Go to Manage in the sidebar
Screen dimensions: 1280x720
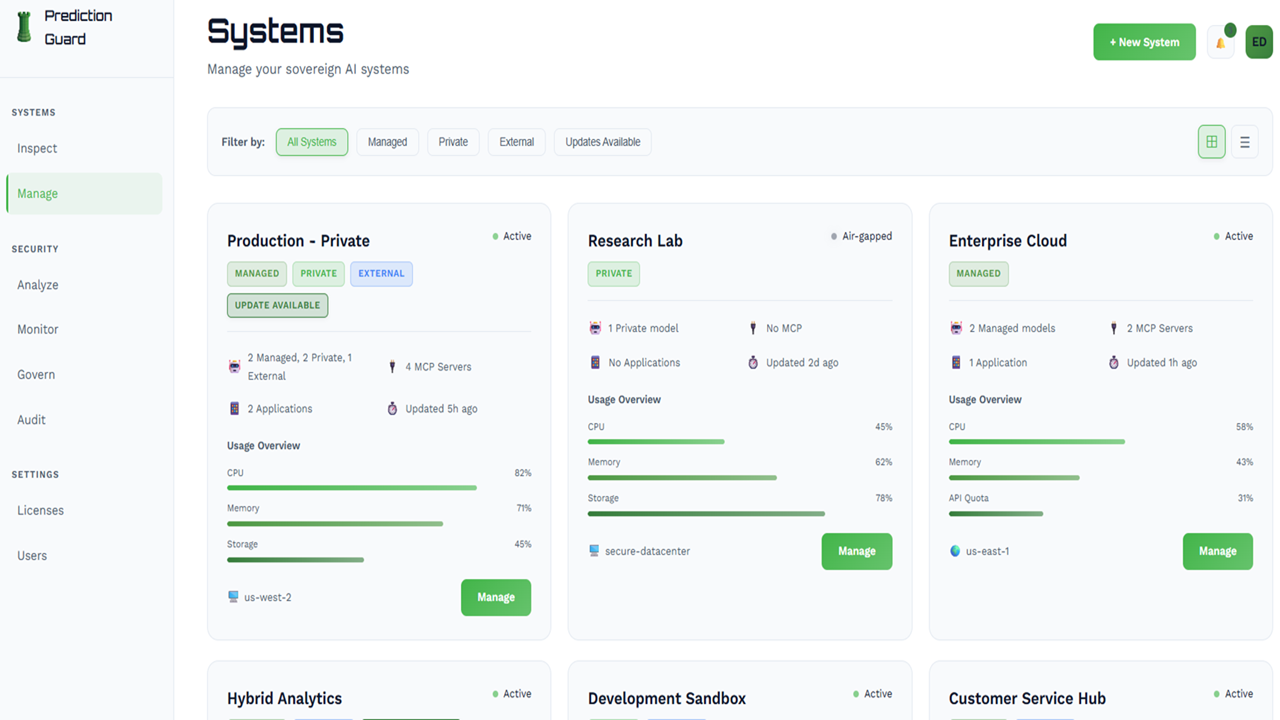point(84,194)
